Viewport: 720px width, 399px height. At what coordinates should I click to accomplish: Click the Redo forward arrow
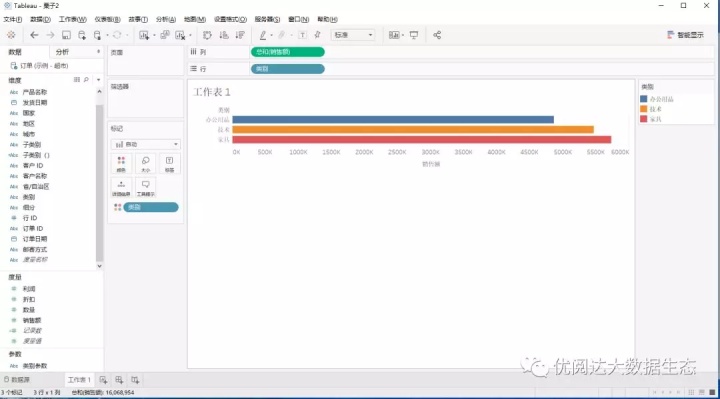pyautogui.click(x=50, y=35)
